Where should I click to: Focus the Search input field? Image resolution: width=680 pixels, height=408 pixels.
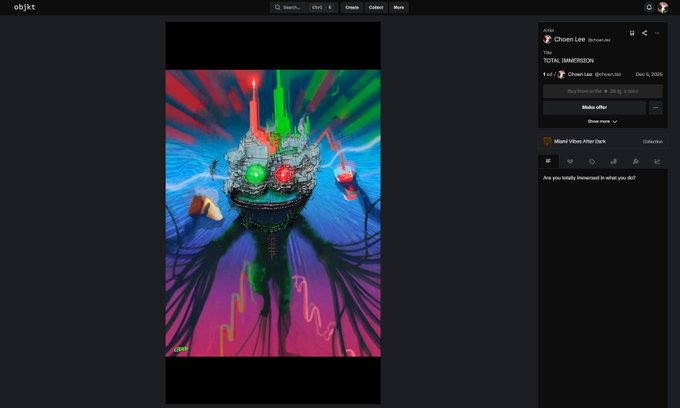click(304, 7)
